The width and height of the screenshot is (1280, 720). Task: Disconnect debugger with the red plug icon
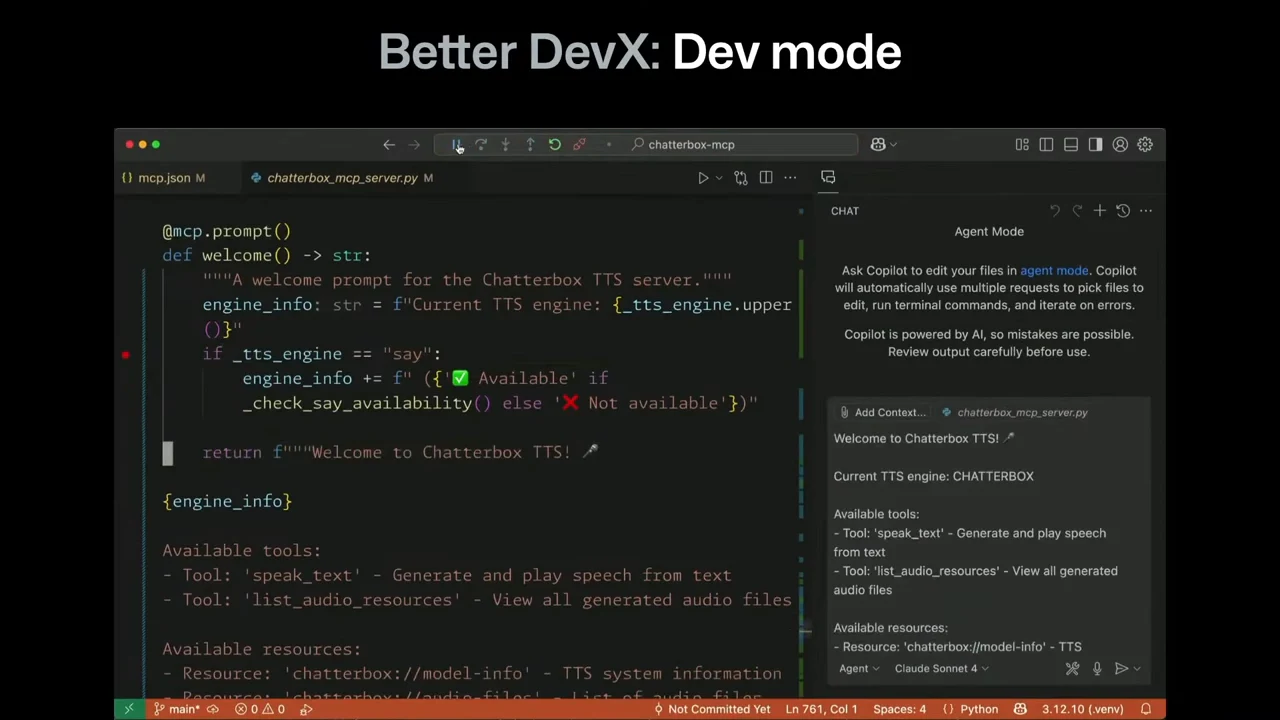(x=579, y=145)
